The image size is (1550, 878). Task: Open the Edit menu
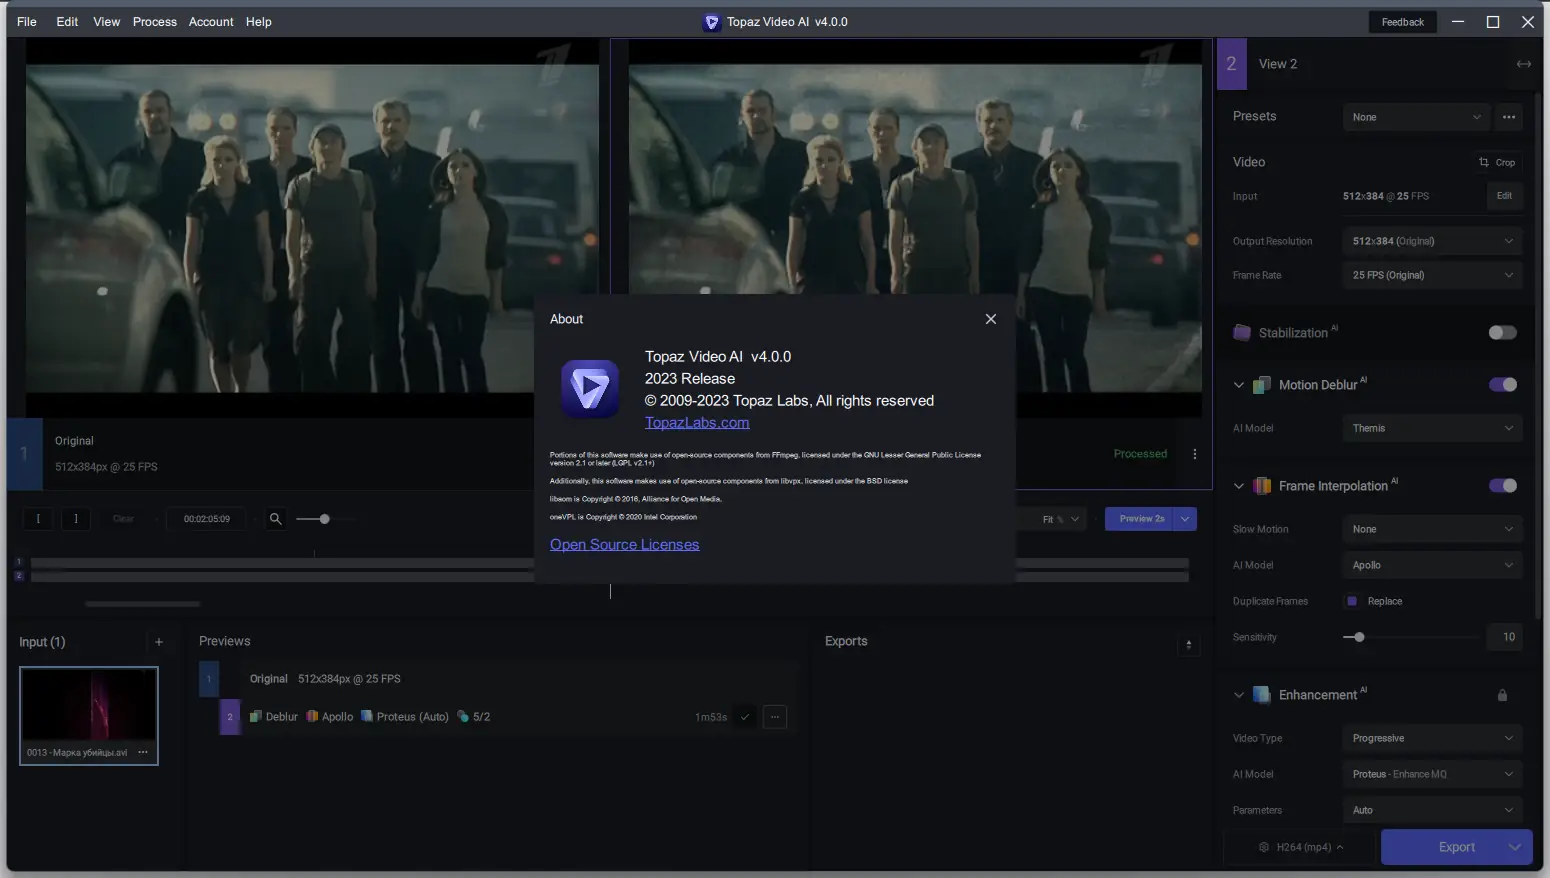tap(67, 22)
